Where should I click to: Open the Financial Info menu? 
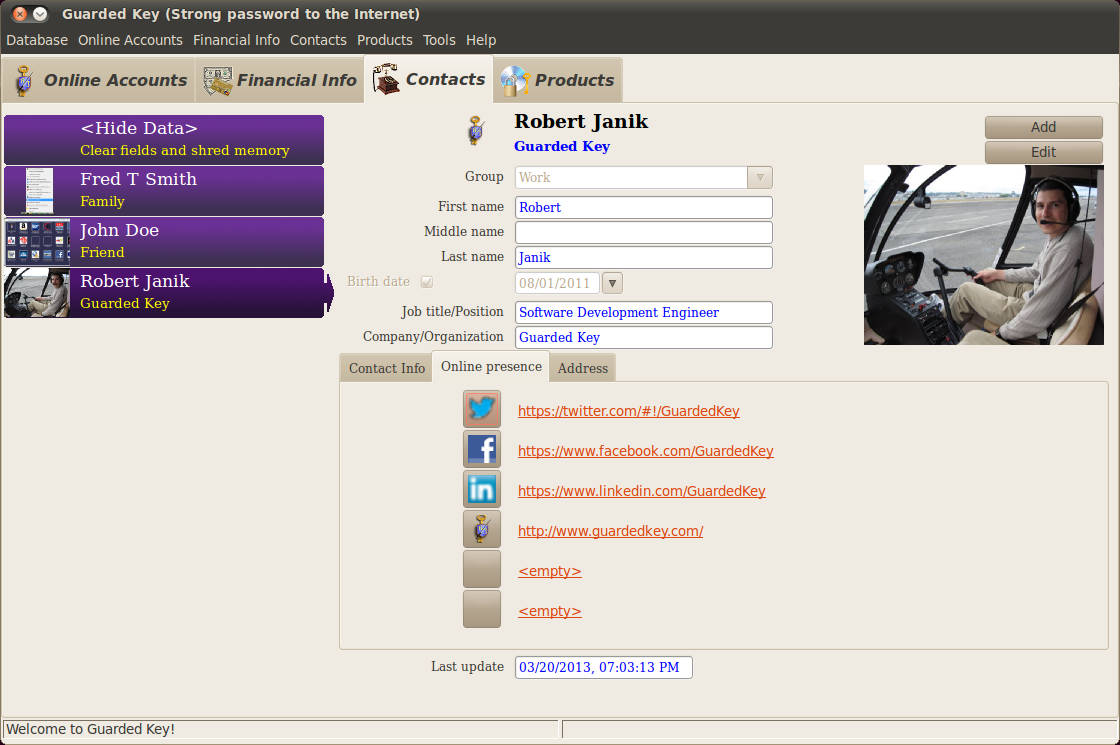236,40
